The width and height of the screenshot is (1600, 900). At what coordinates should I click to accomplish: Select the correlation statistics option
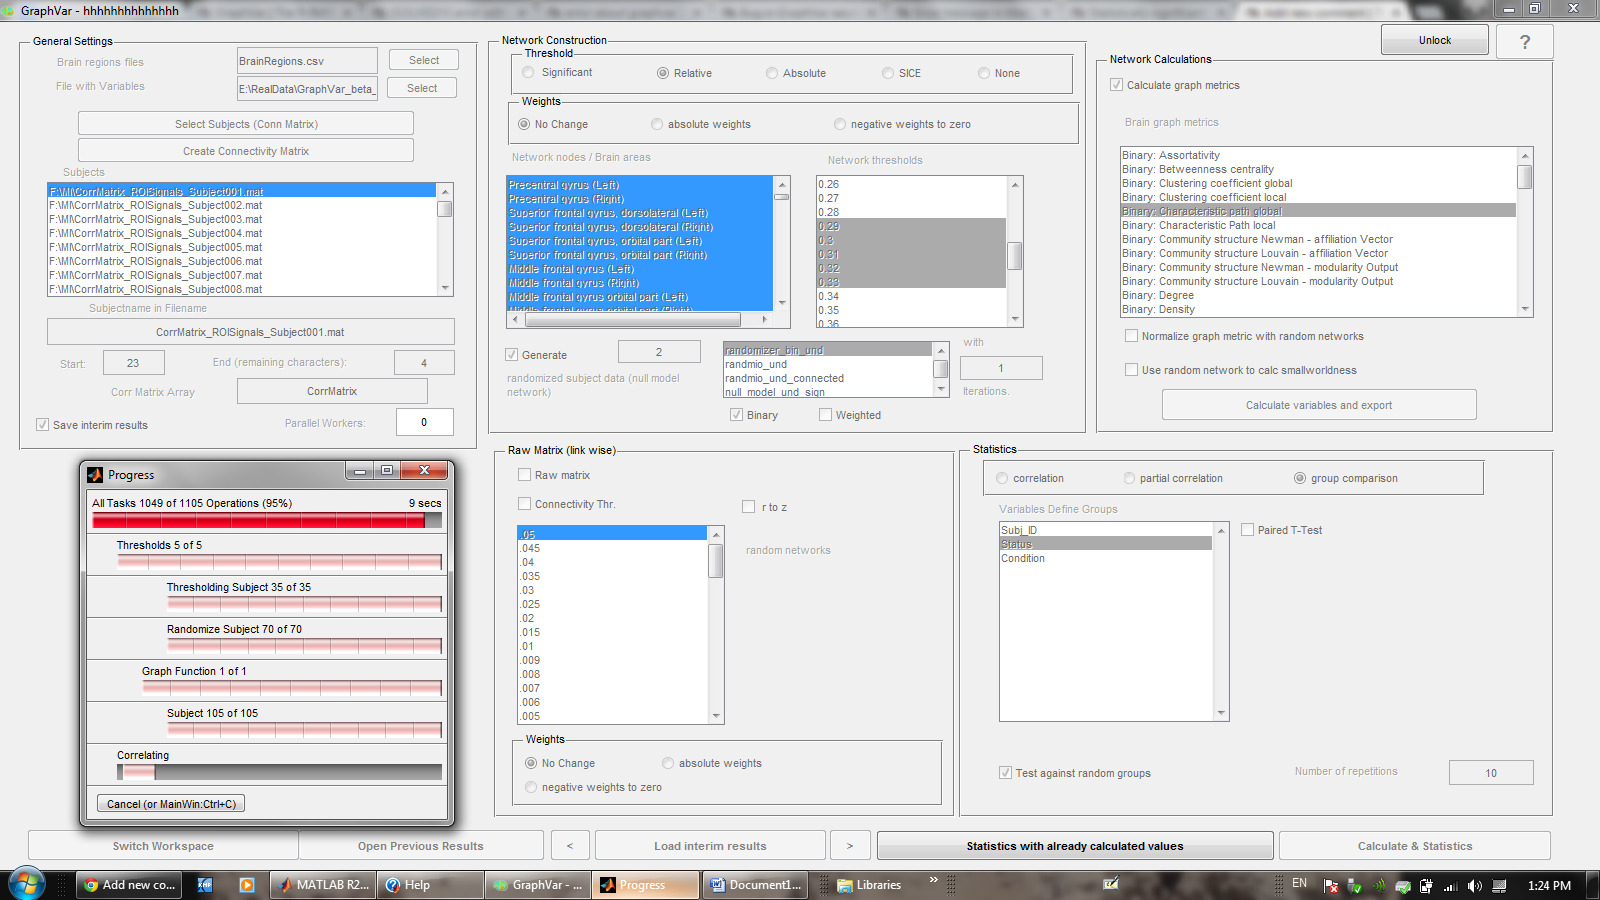pyautogui.click(x=1002, y=478)
